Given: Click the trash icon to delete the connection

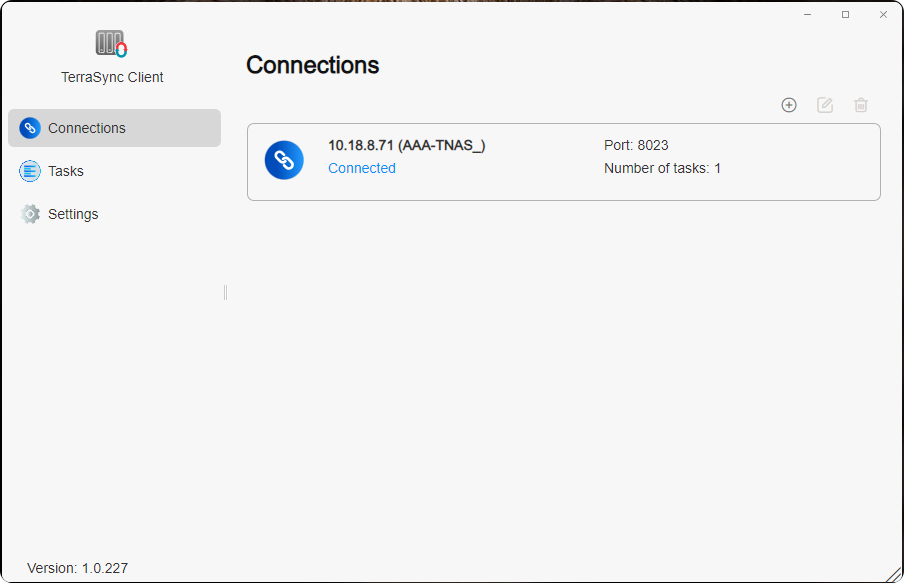Looking at the screenshot, I should [861, 104].
